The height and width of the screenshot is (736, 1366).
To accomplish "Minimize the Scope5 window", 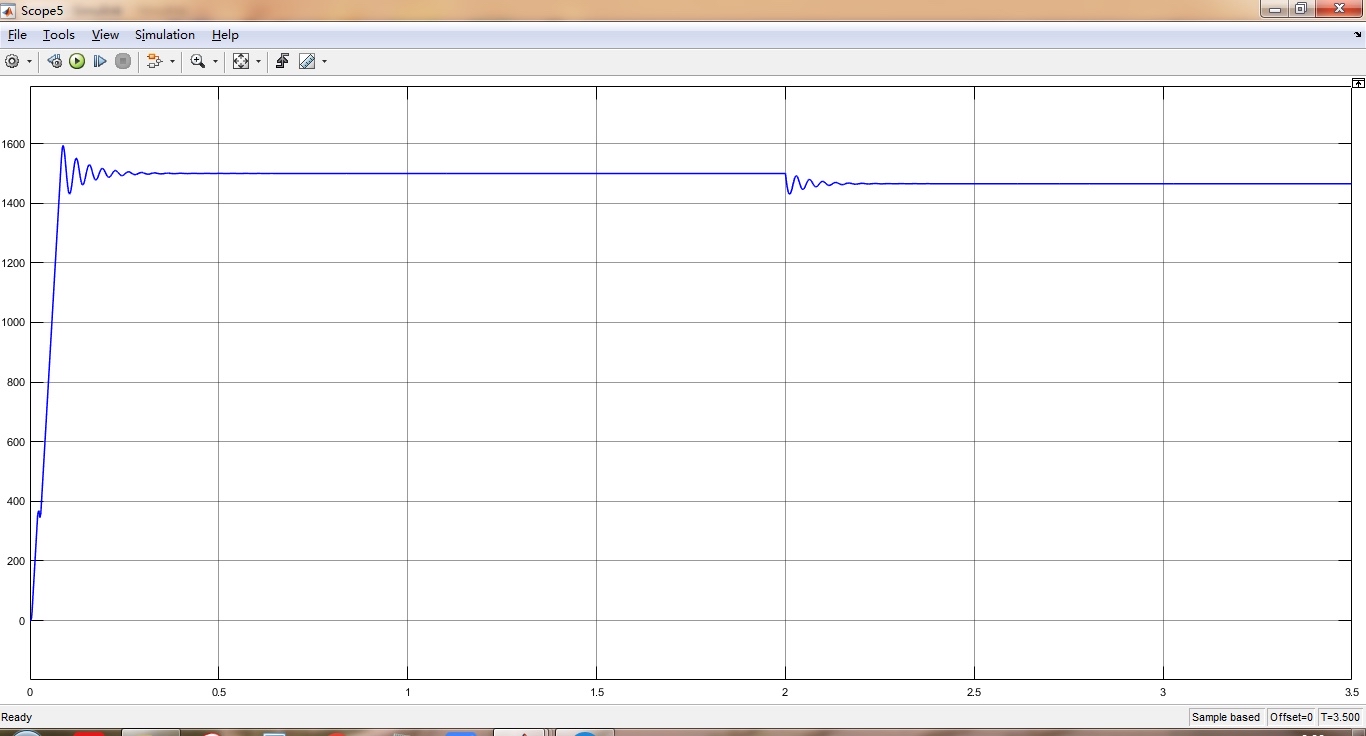I will point(1274,9).
